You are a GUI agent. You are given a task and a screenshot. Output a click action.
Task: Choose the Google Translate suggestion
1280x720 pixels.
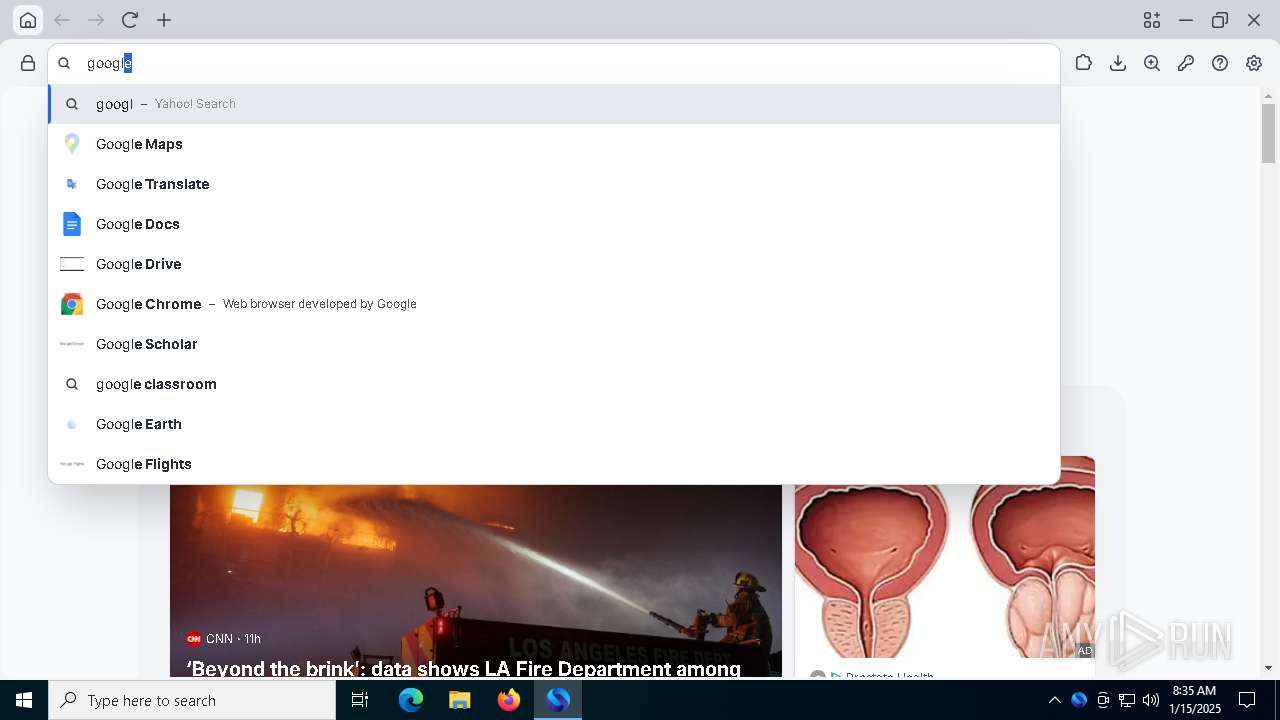click(554, 184)
